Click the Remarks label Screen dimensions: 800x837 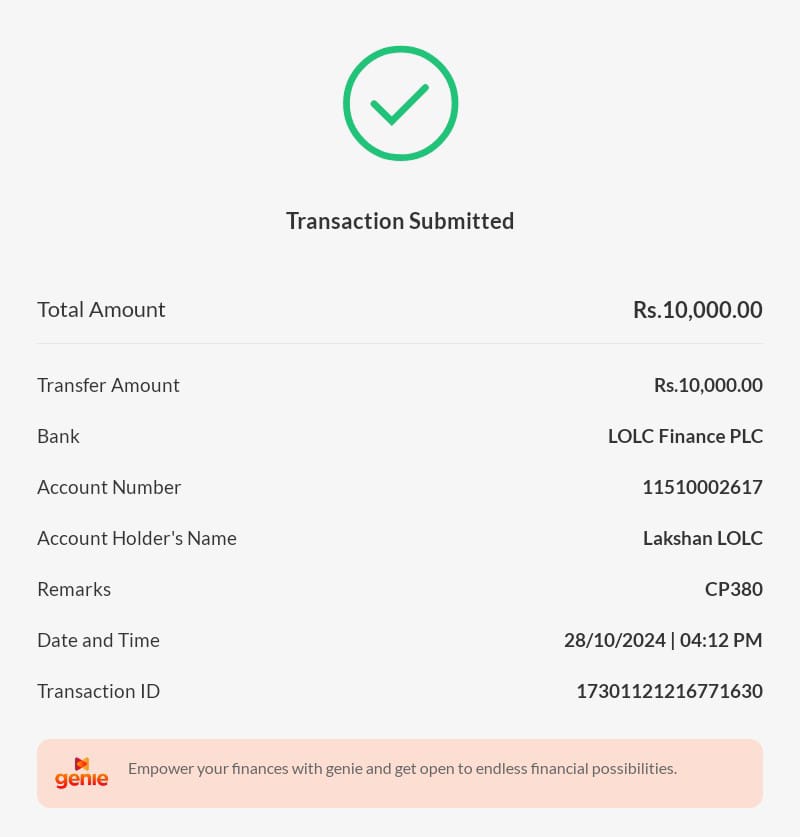click(74, 590)
